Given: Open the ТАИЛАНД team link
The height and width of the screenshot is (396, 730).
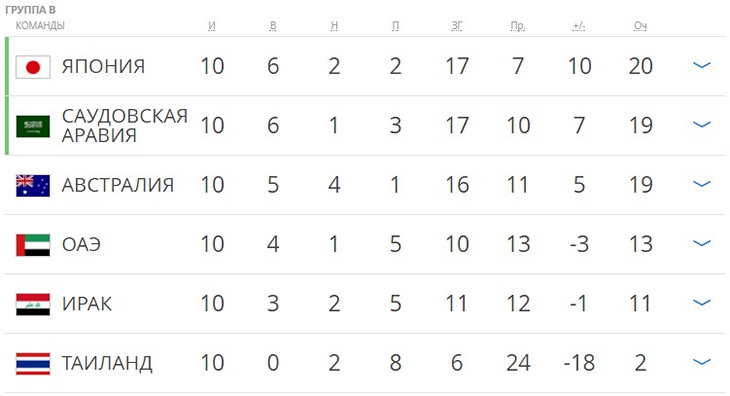Looking at the screenshot, I should (x=107, y=363).
